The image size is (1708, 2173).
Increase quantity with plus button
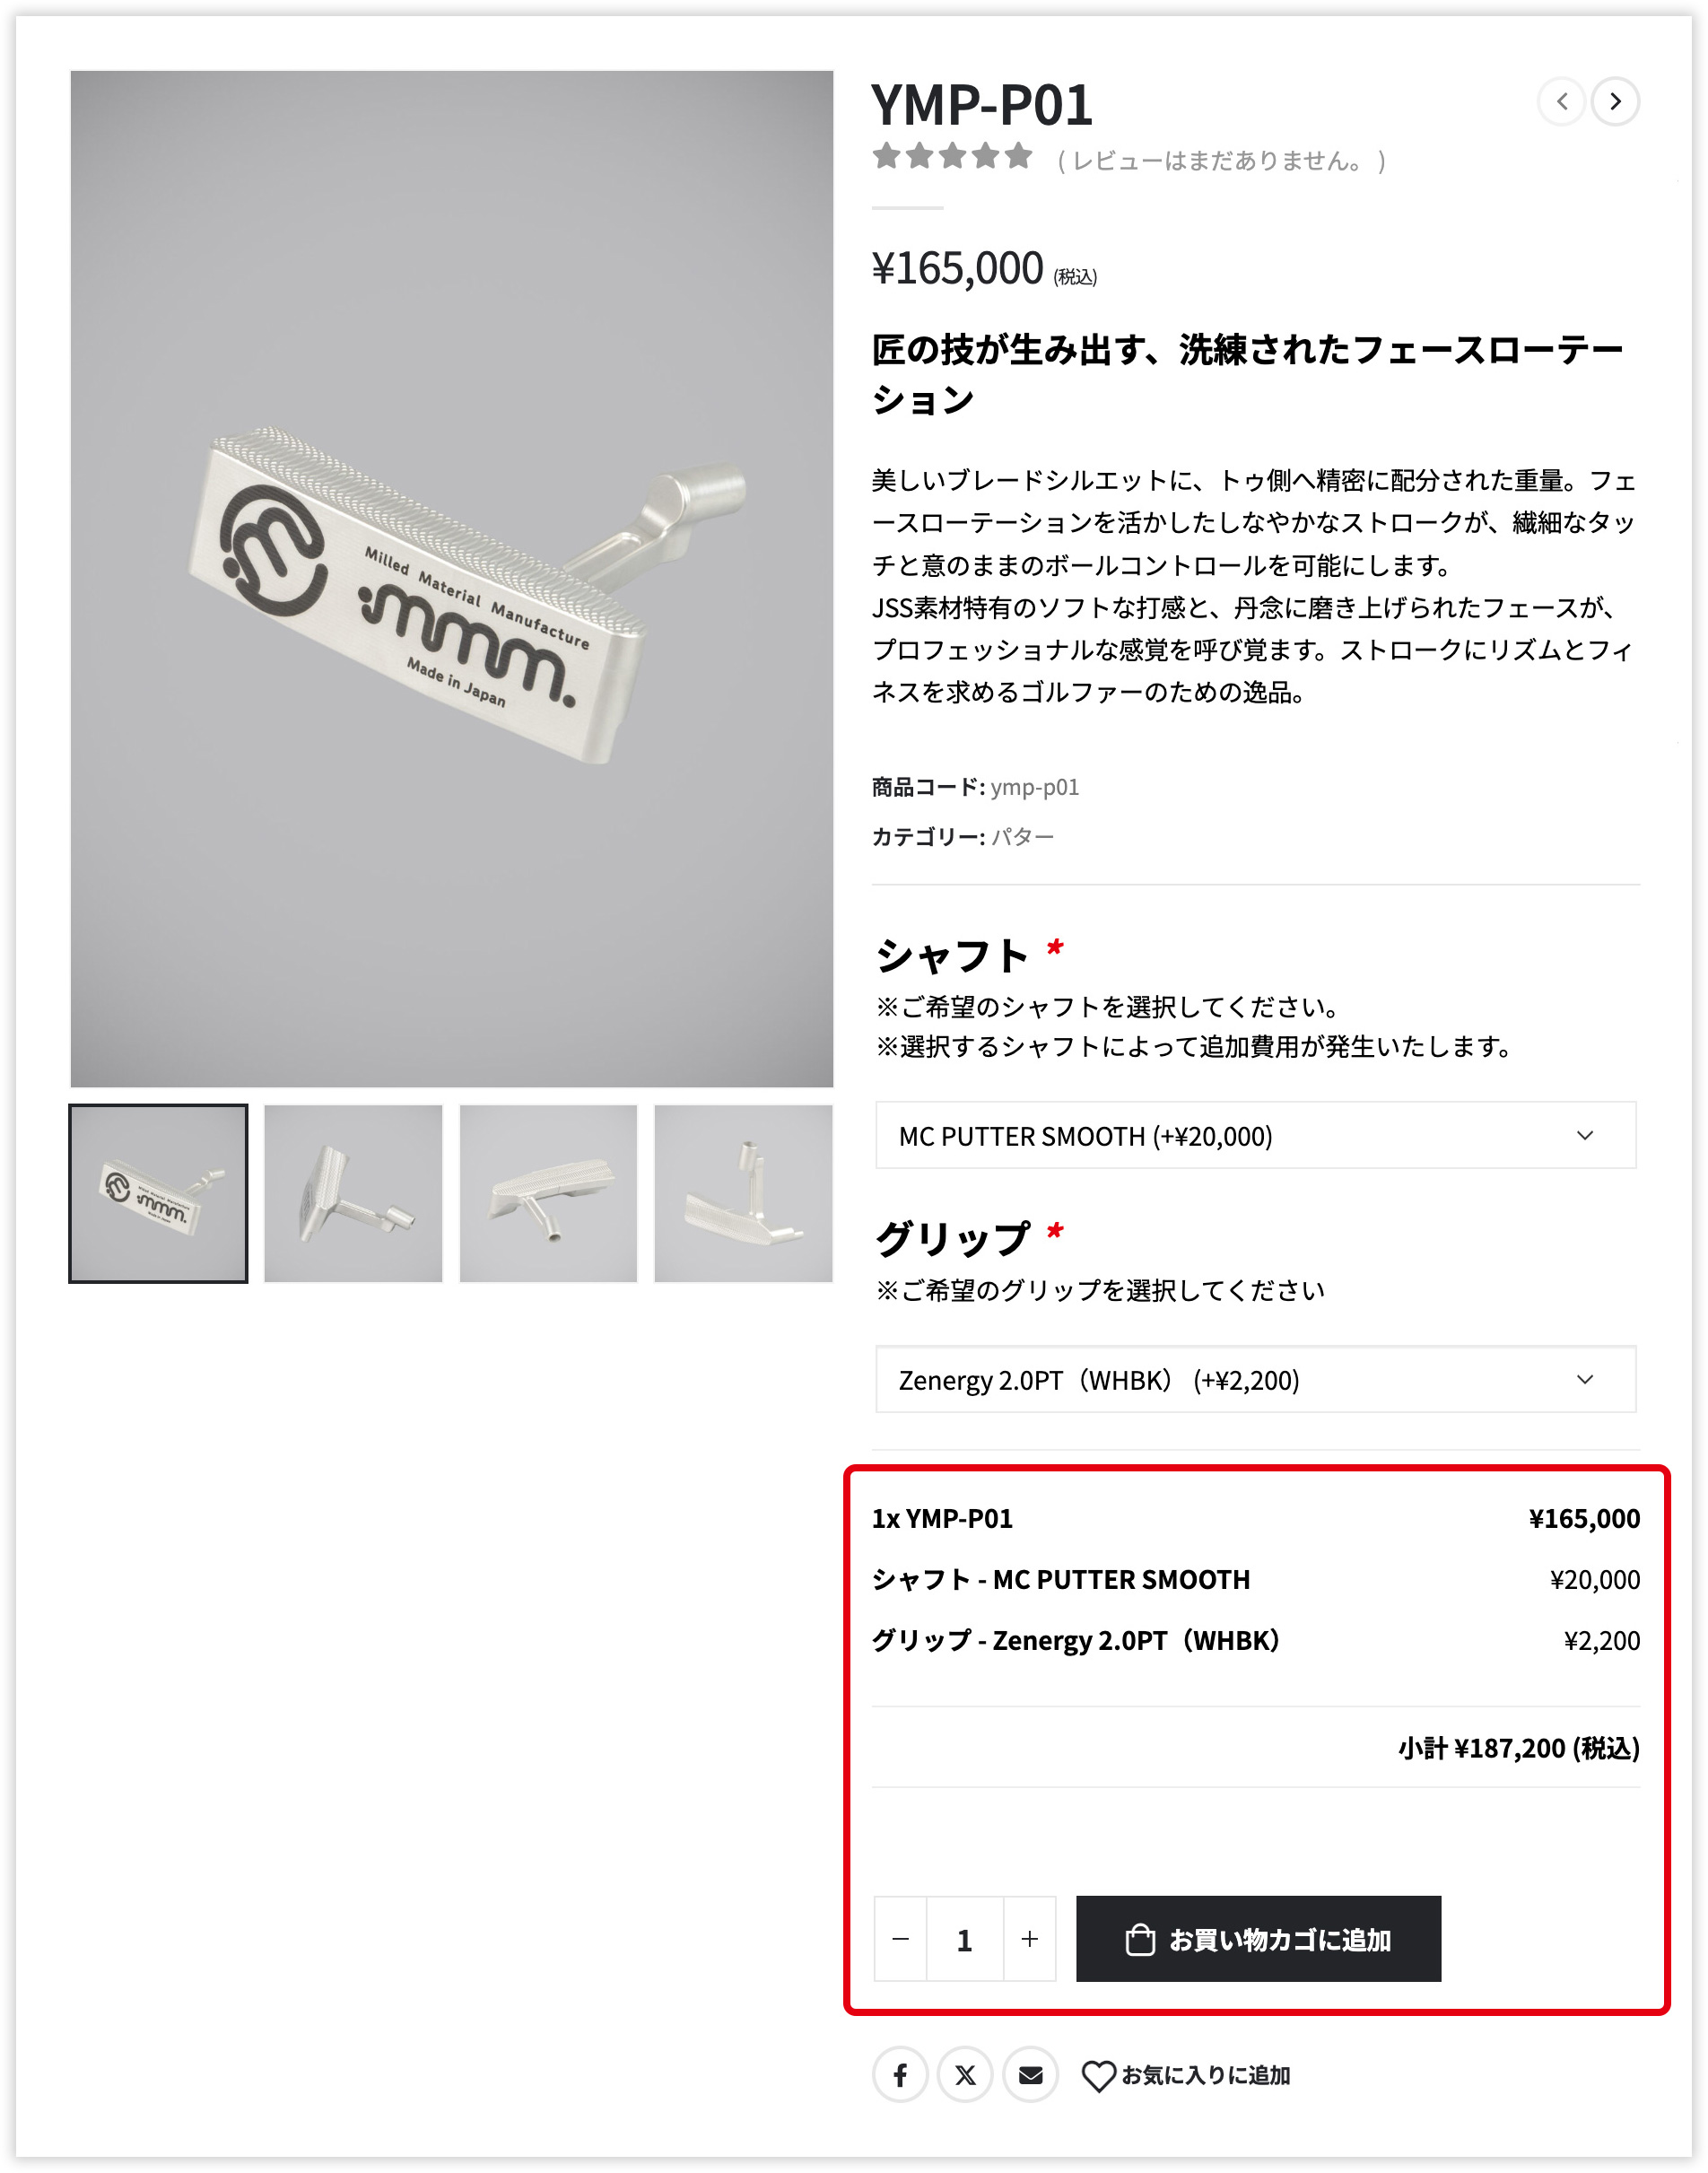click(1030, 1939)
